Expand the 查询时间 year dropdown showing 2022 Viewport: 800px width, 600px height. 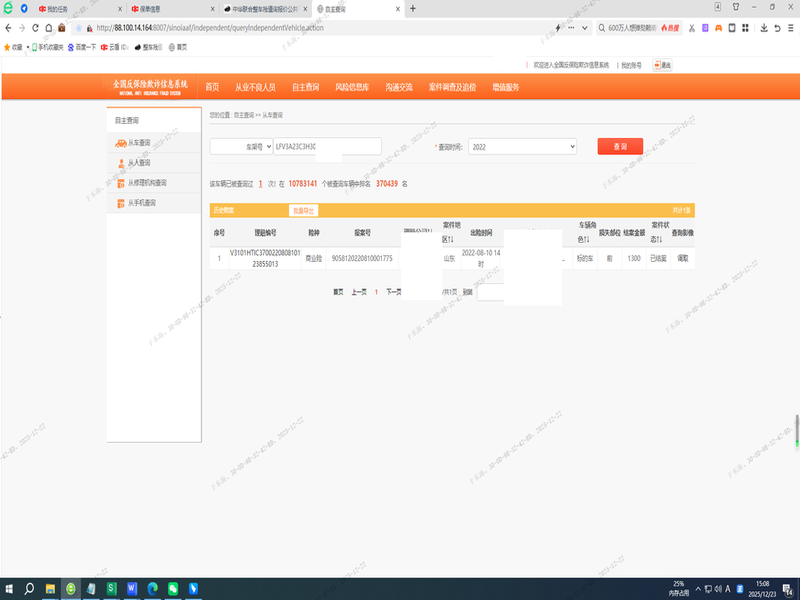522,147
